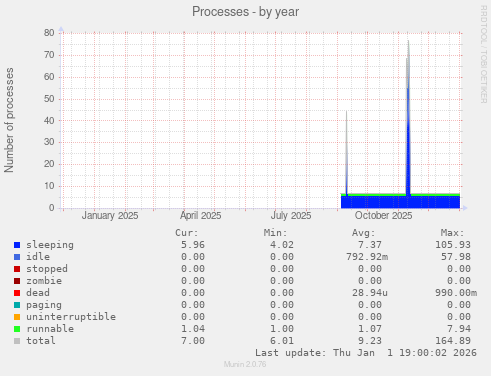
Task: Click sleeping's current value 5.96
Action: coord(193,245)
